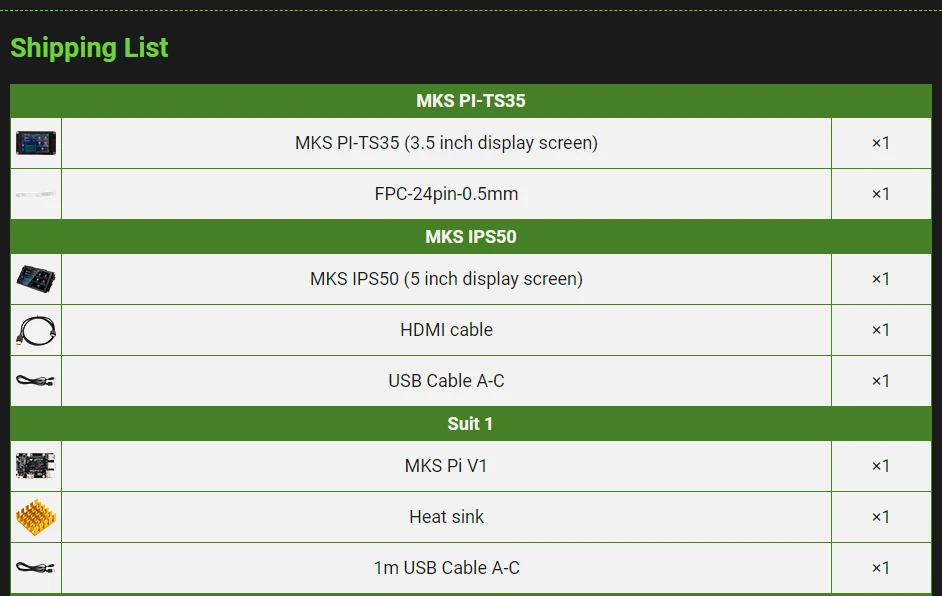The image size is (942, 596).
Task: Click the MKS PI-TS35 display thumbnail image
Action: click(36, 143)
